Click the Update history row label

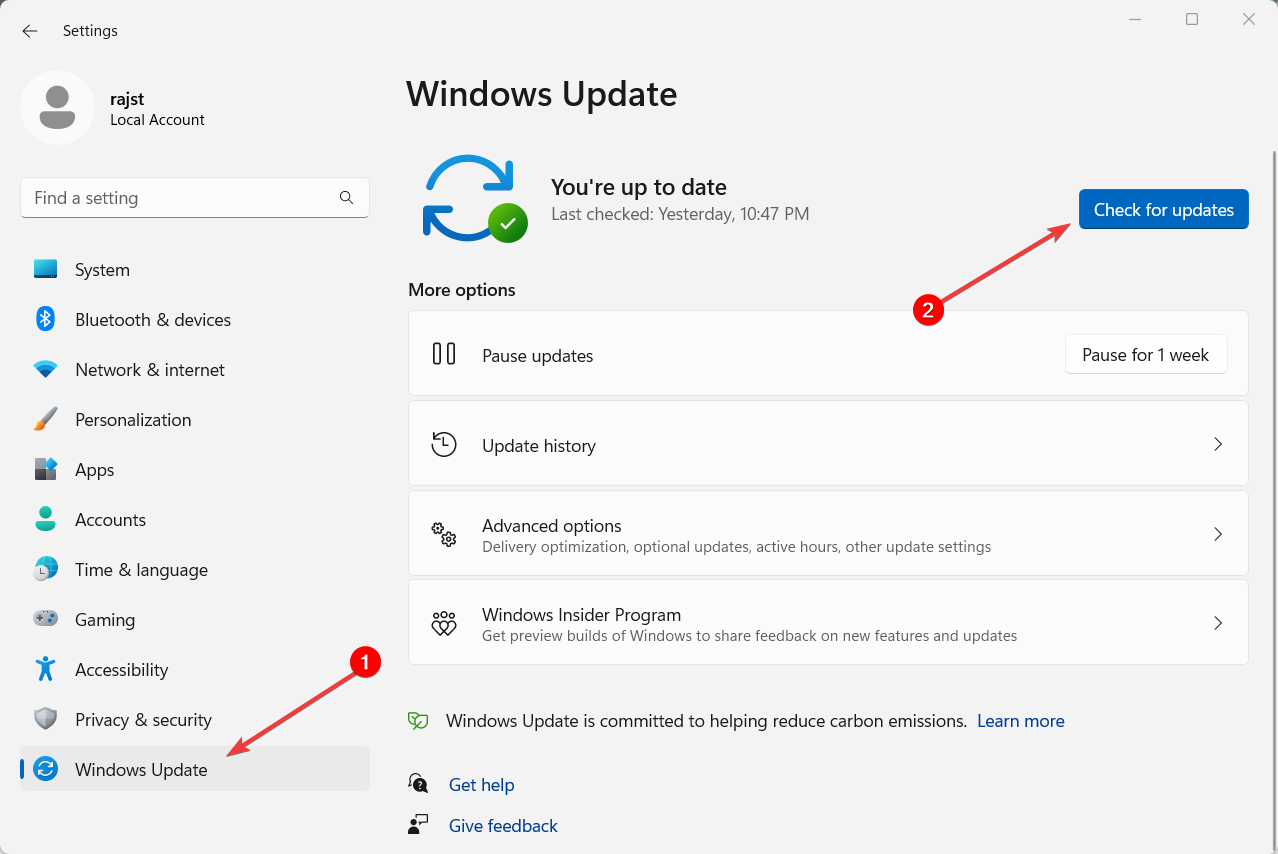tap(539, 446)
